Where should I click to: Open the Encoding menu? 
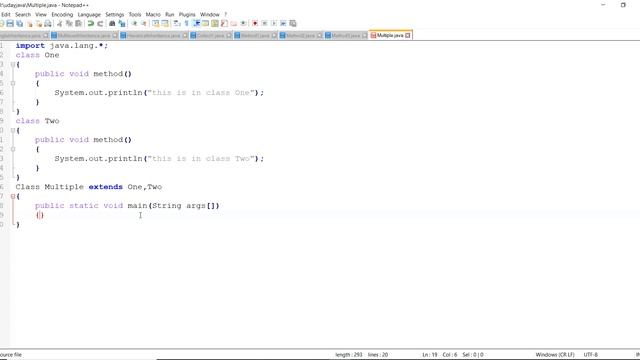[62, 14]
